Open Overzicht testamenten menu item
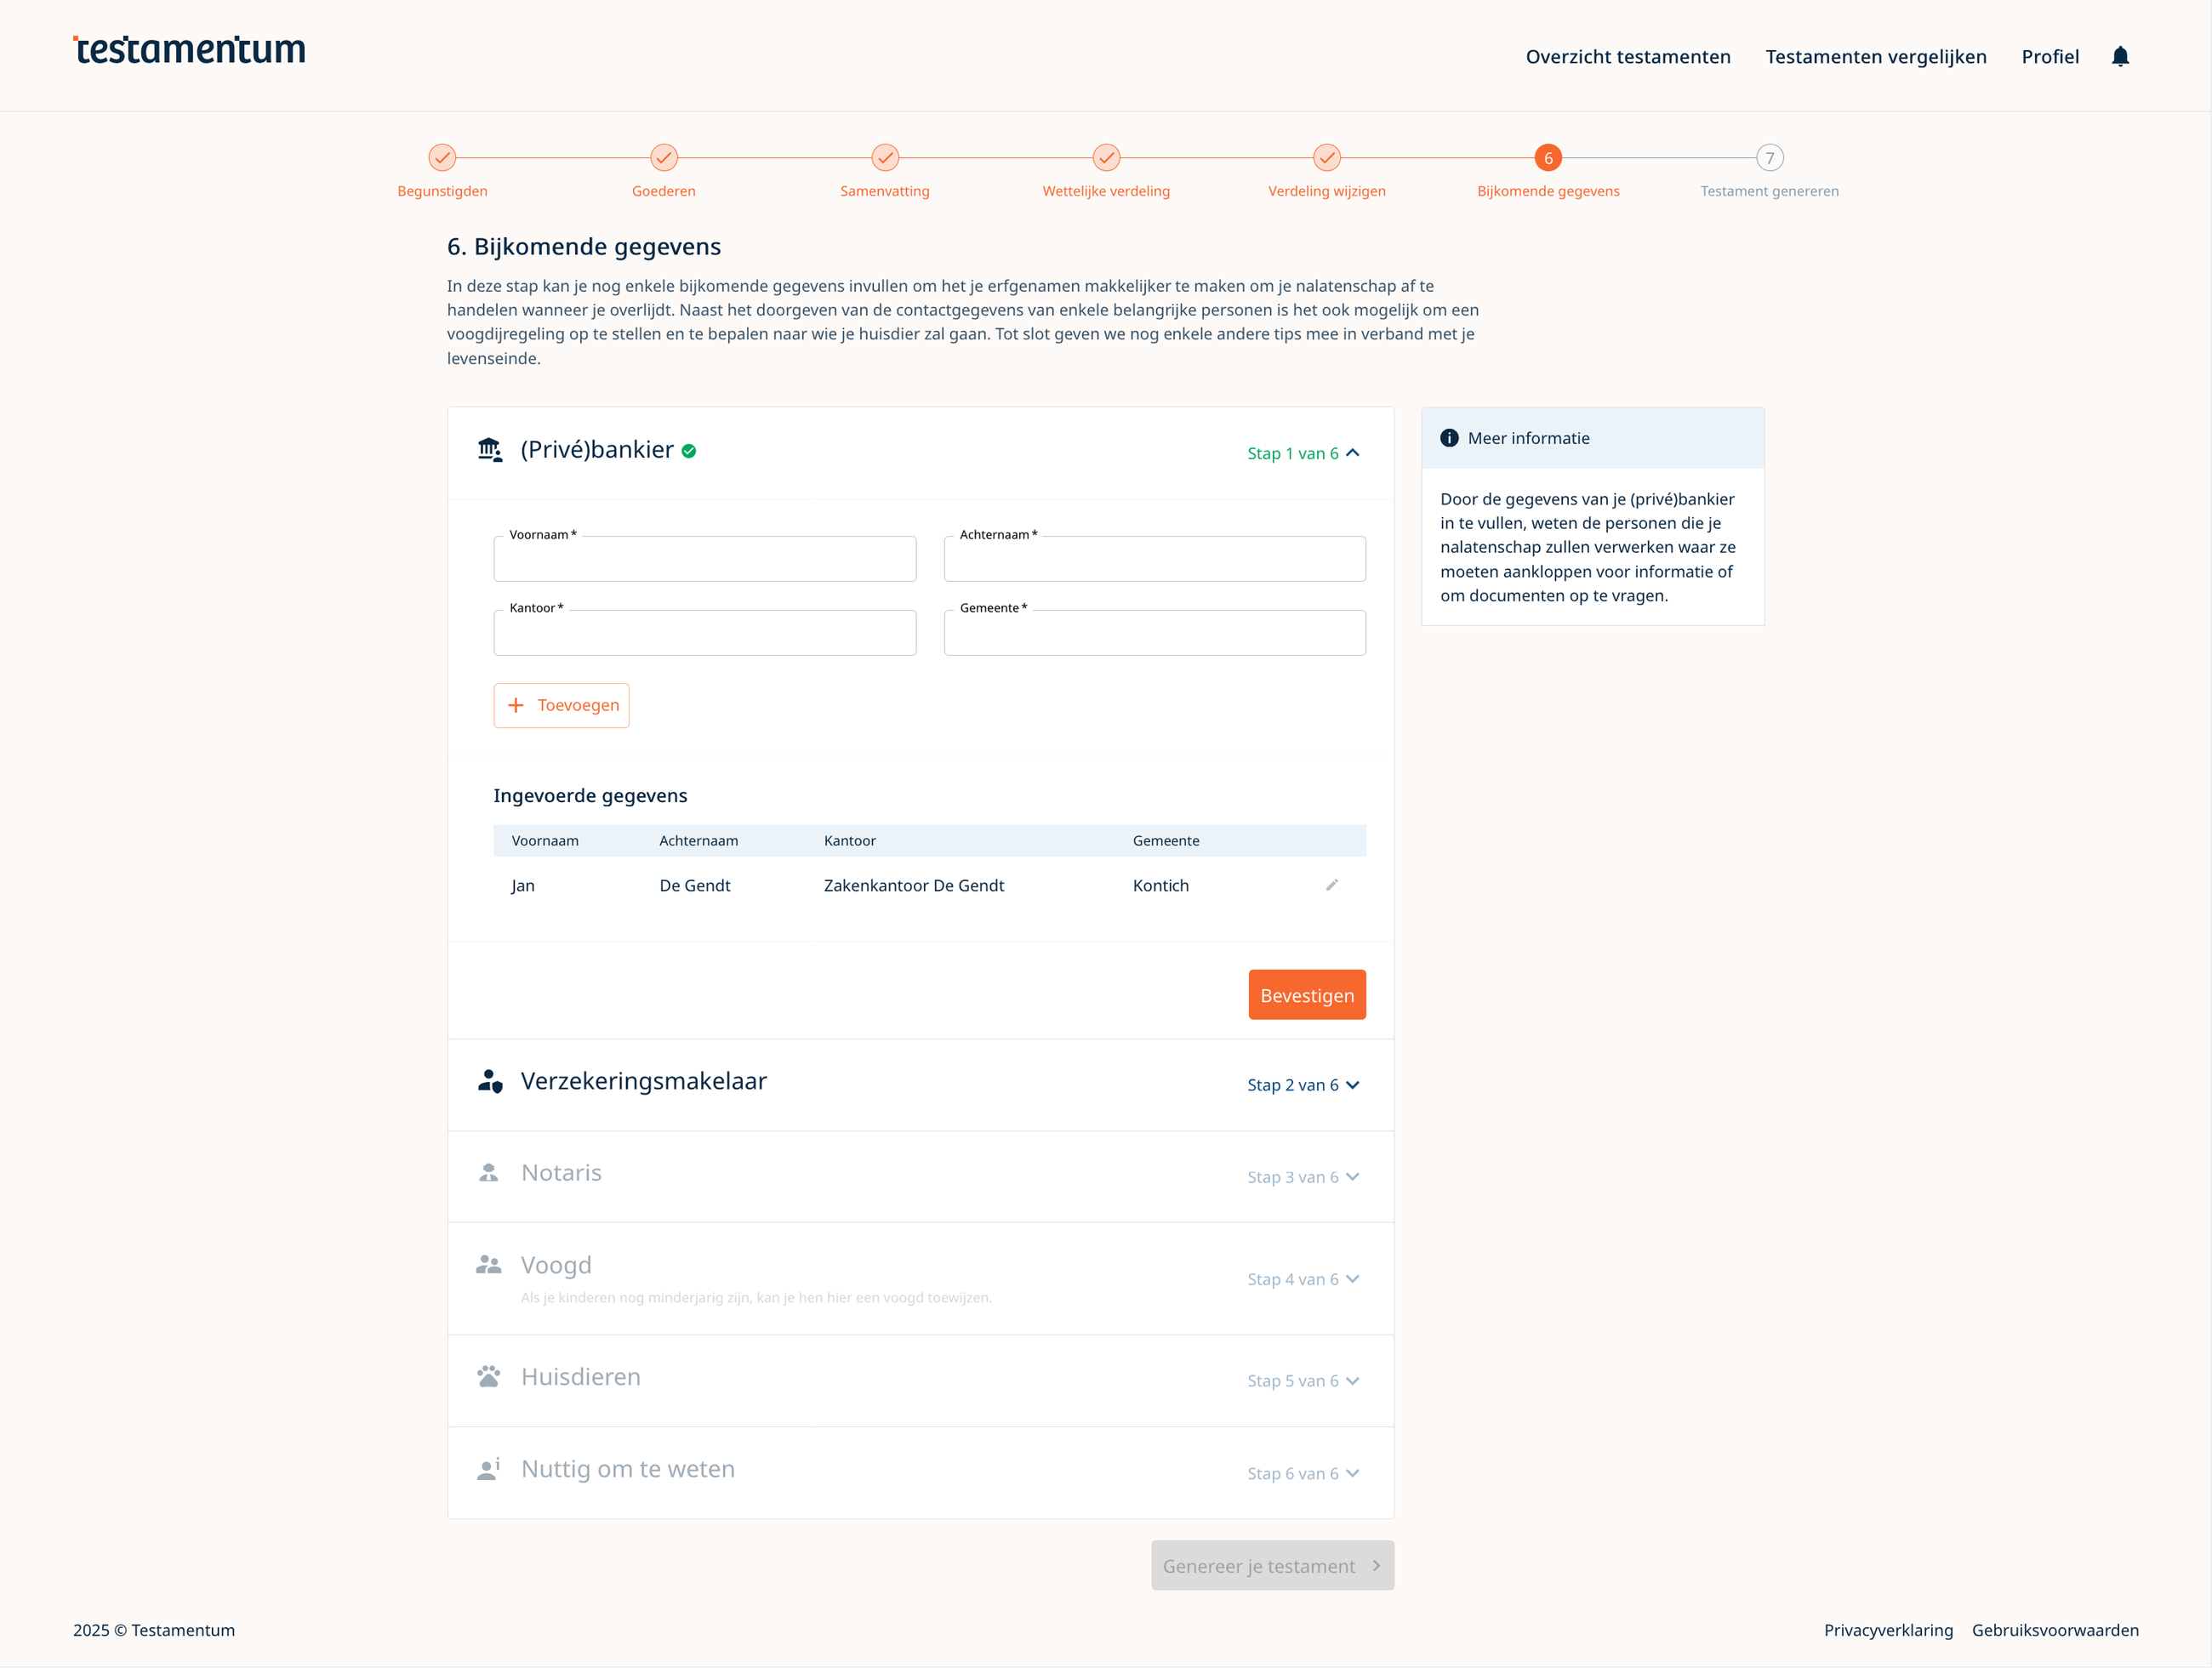The height and width of the screenshot is (1668, 2212). click(x=1627, y=57)
